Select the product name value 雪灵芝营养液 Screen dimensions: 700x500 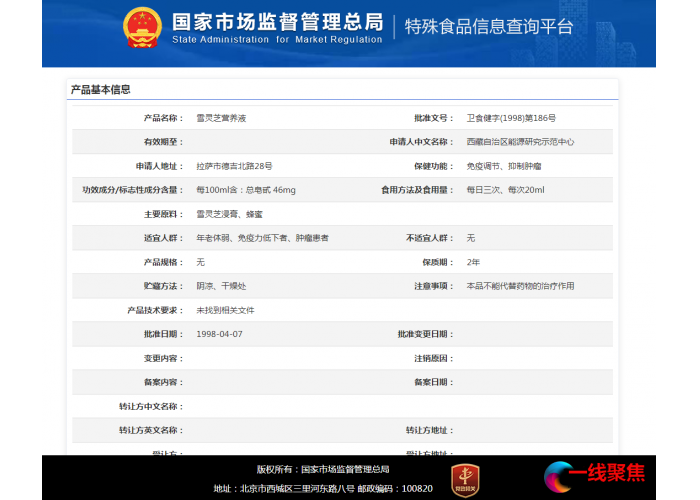point(221,118)
